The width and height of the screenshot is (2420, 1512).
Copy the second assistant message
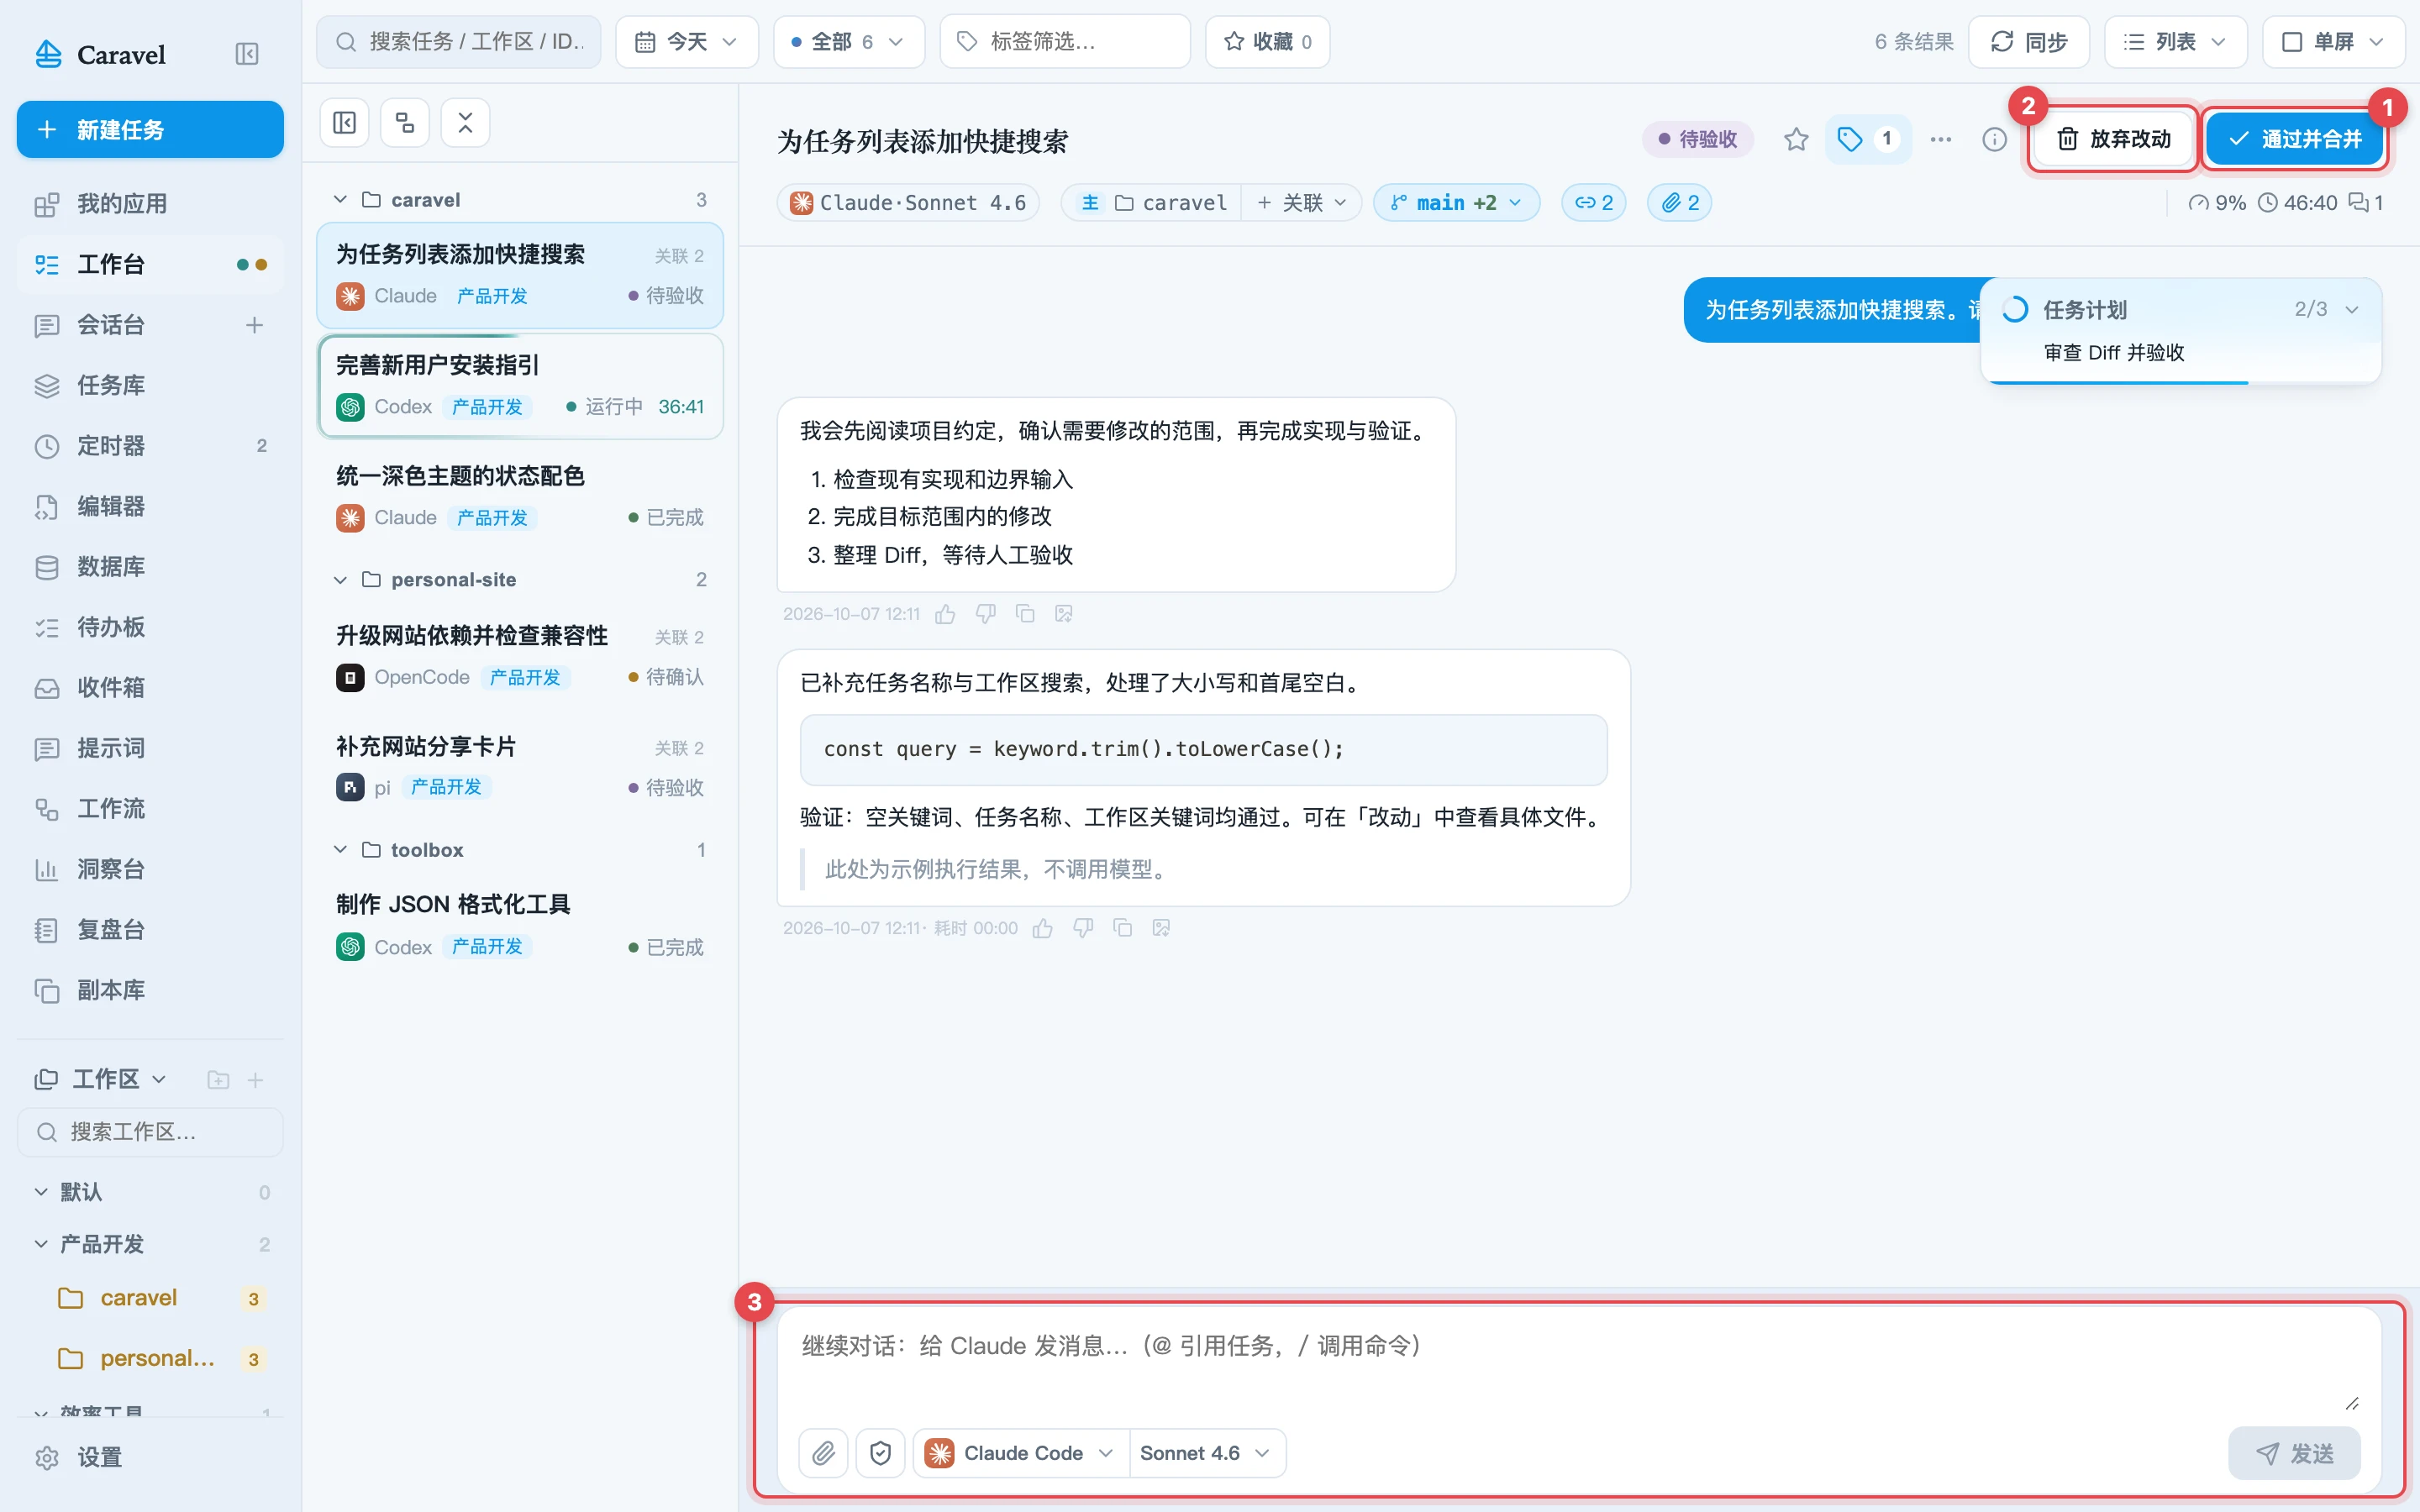pos(1123,928)
